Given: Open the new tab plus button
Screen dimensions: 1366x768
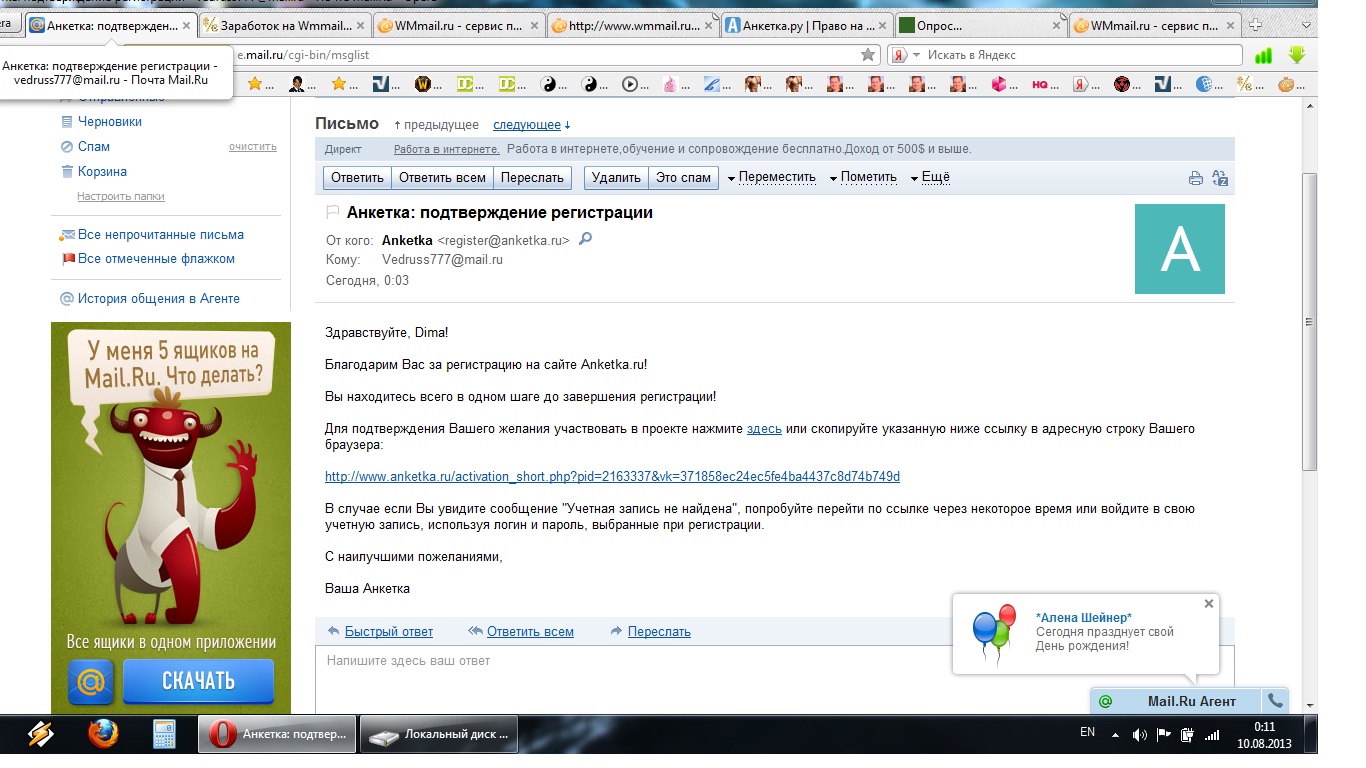Looking at the screenshot, I should click(x=1257, y=25).
